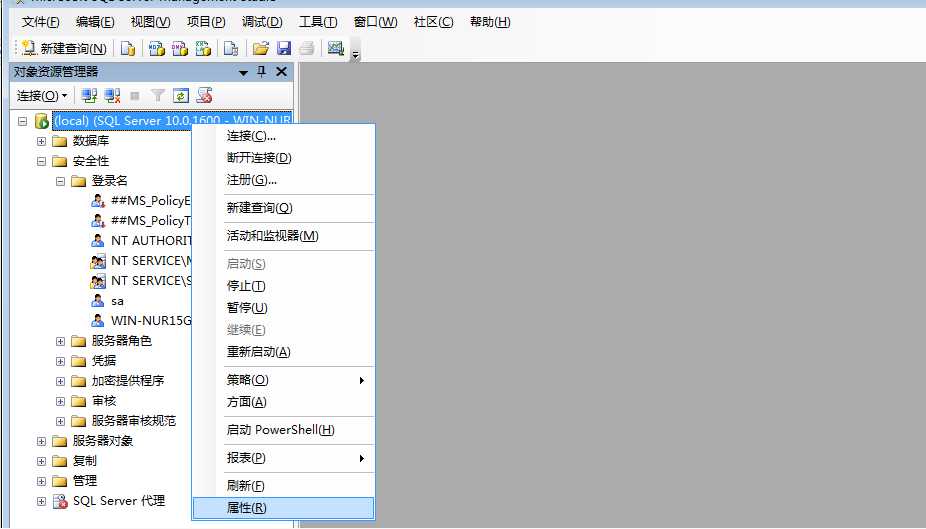Open the 策略(O) submenu in the context menu
926x529 pixels.
click(x=283, y=380)
